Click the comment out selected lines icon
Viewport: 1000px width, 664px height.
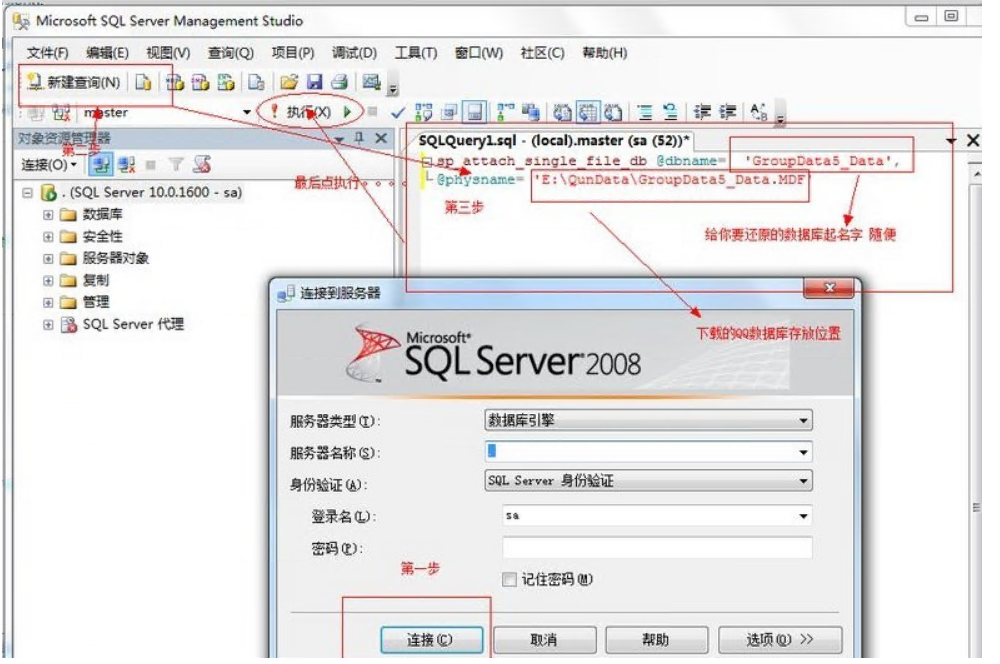coord(645,113)
